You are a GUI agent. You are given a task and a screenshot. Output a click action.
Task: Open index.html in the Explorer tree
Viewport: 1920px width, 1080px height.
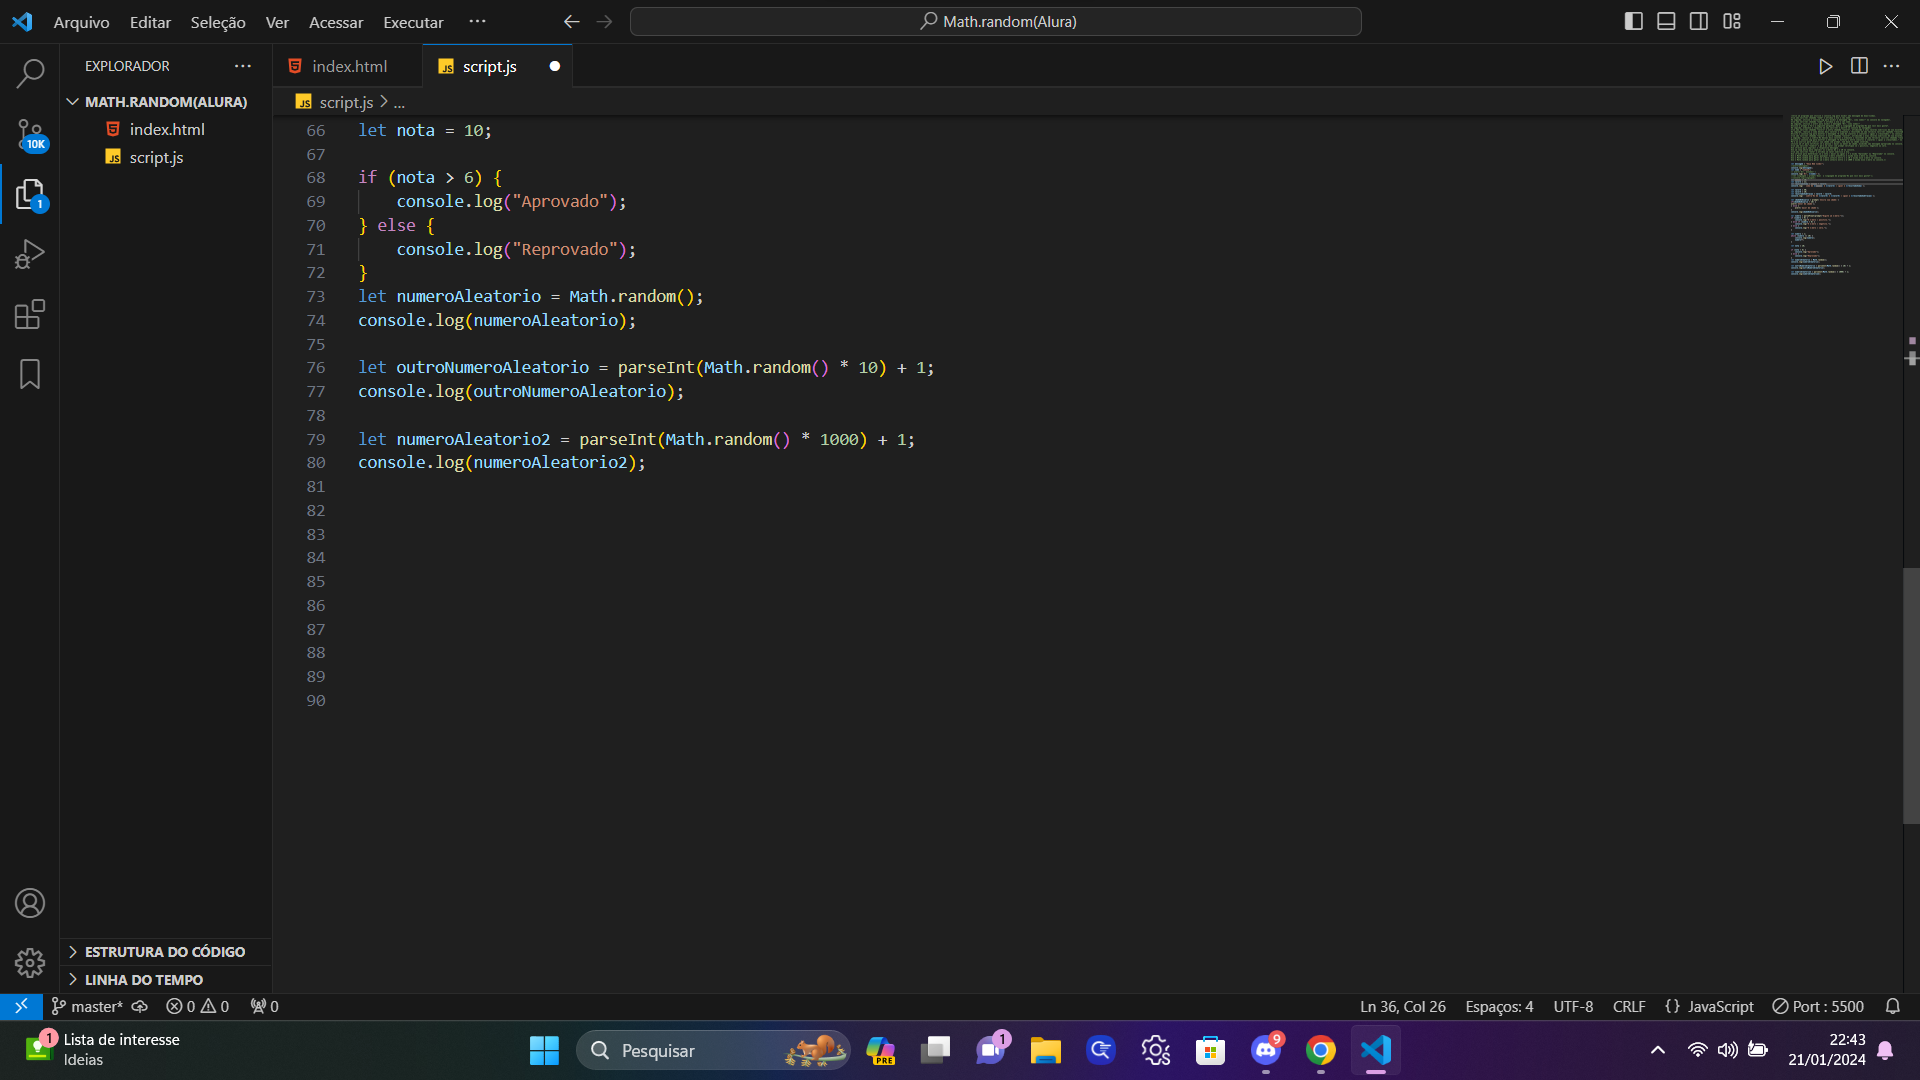(166, 129)
